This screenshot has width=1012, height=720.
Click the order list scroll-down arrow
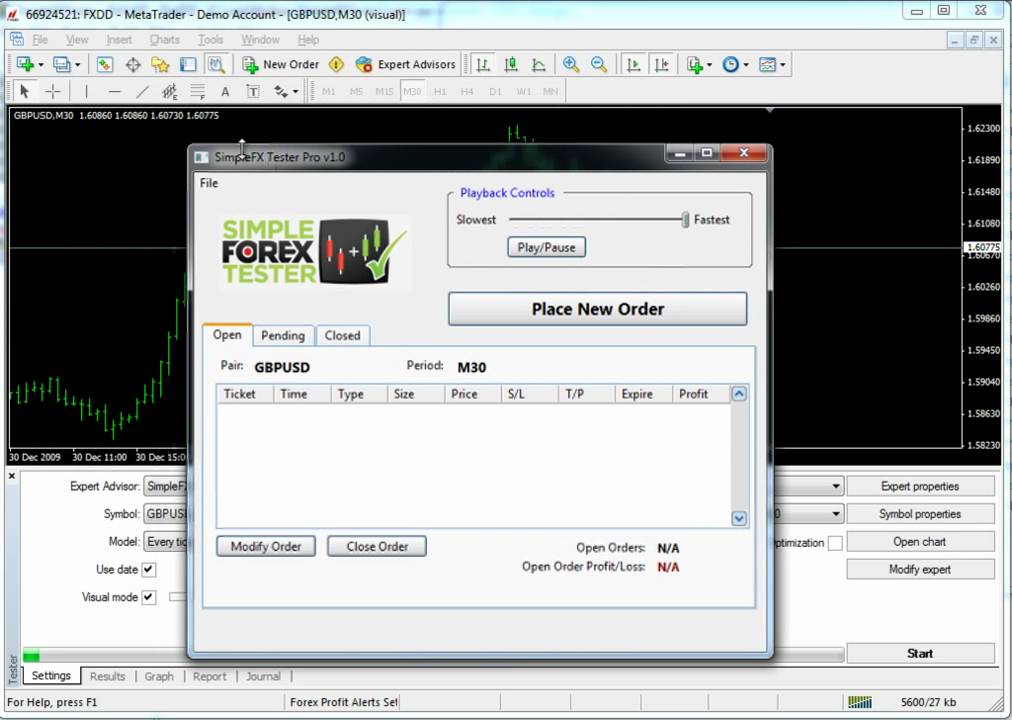(739, 518)
